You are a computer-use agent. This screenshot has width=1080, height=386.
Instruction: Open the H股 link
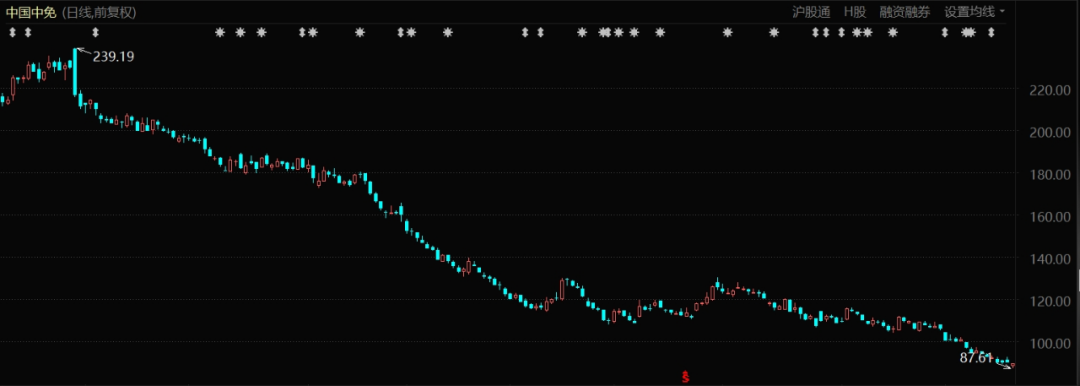(855, 12)
